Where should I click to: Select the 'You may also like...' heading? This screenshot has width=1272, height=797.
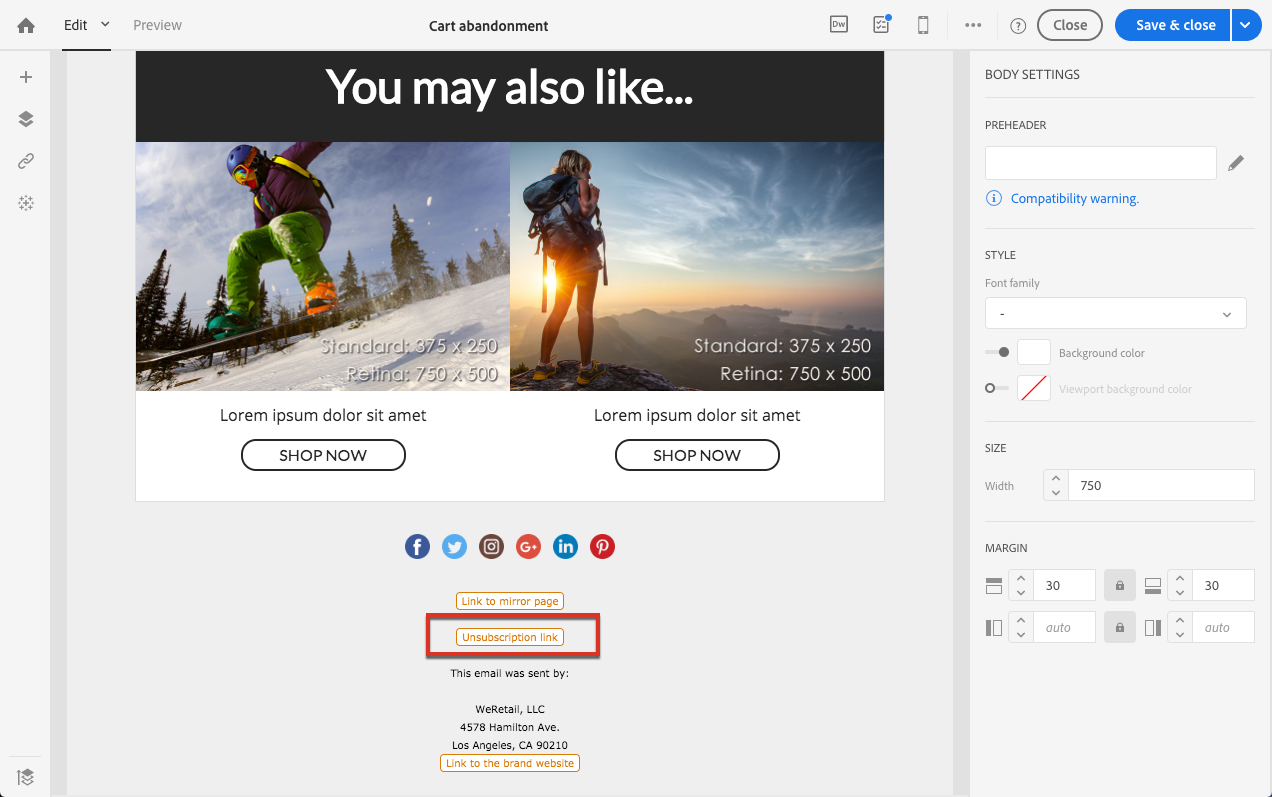(509, 87)
